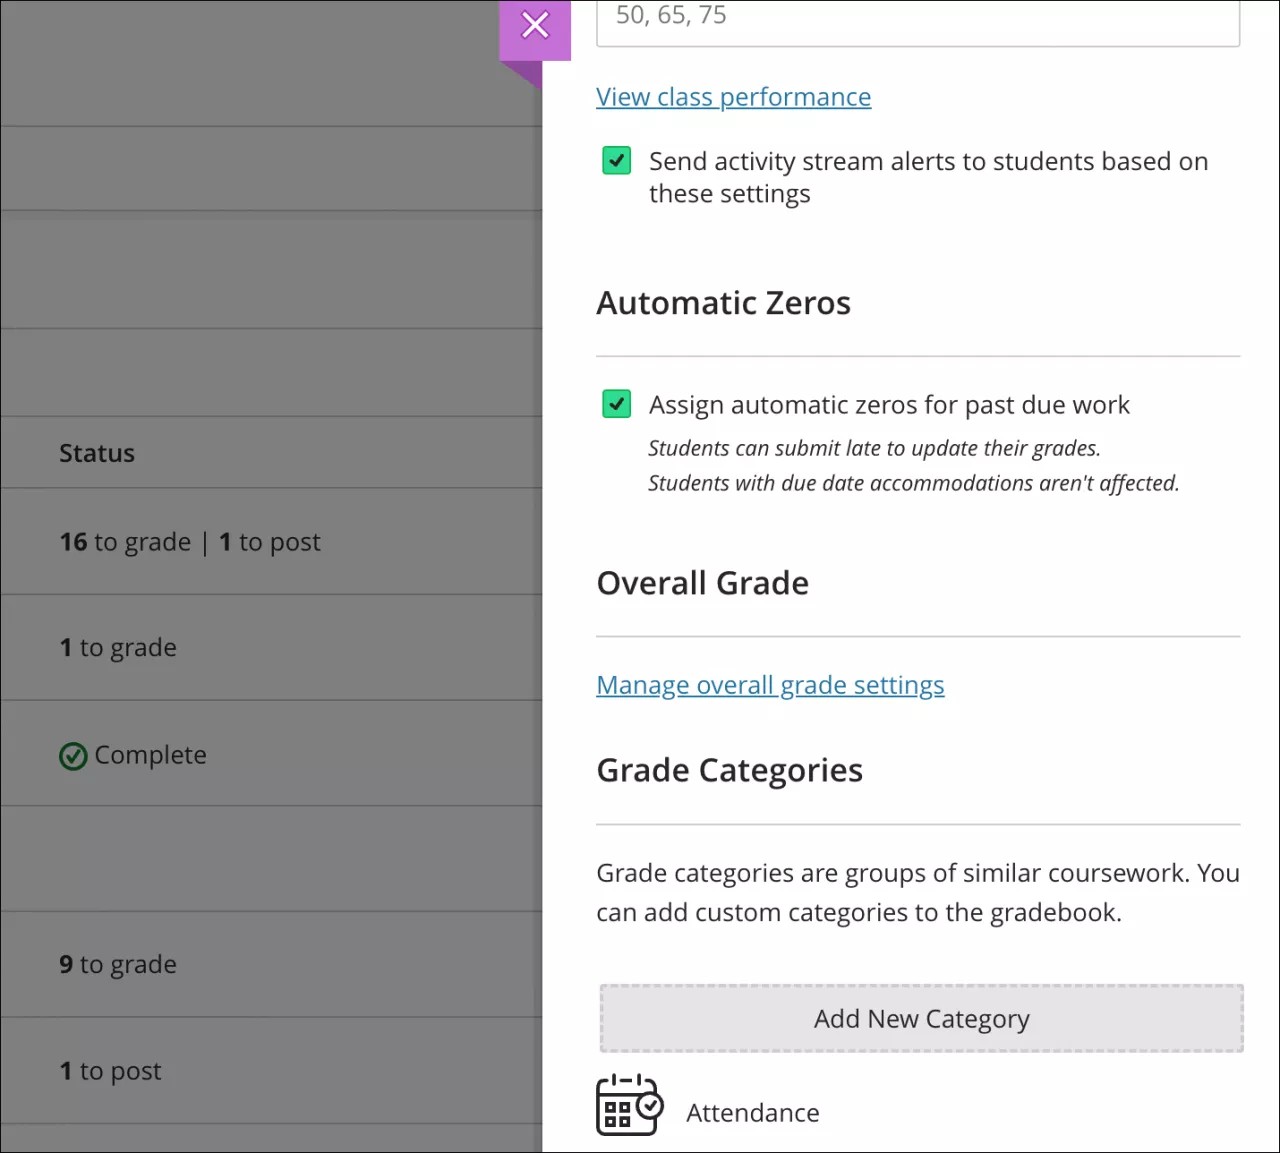Screen dimensions: 1280x1153
Task: Open the item showing 9 to grade
Action: [x=117, y=964]
